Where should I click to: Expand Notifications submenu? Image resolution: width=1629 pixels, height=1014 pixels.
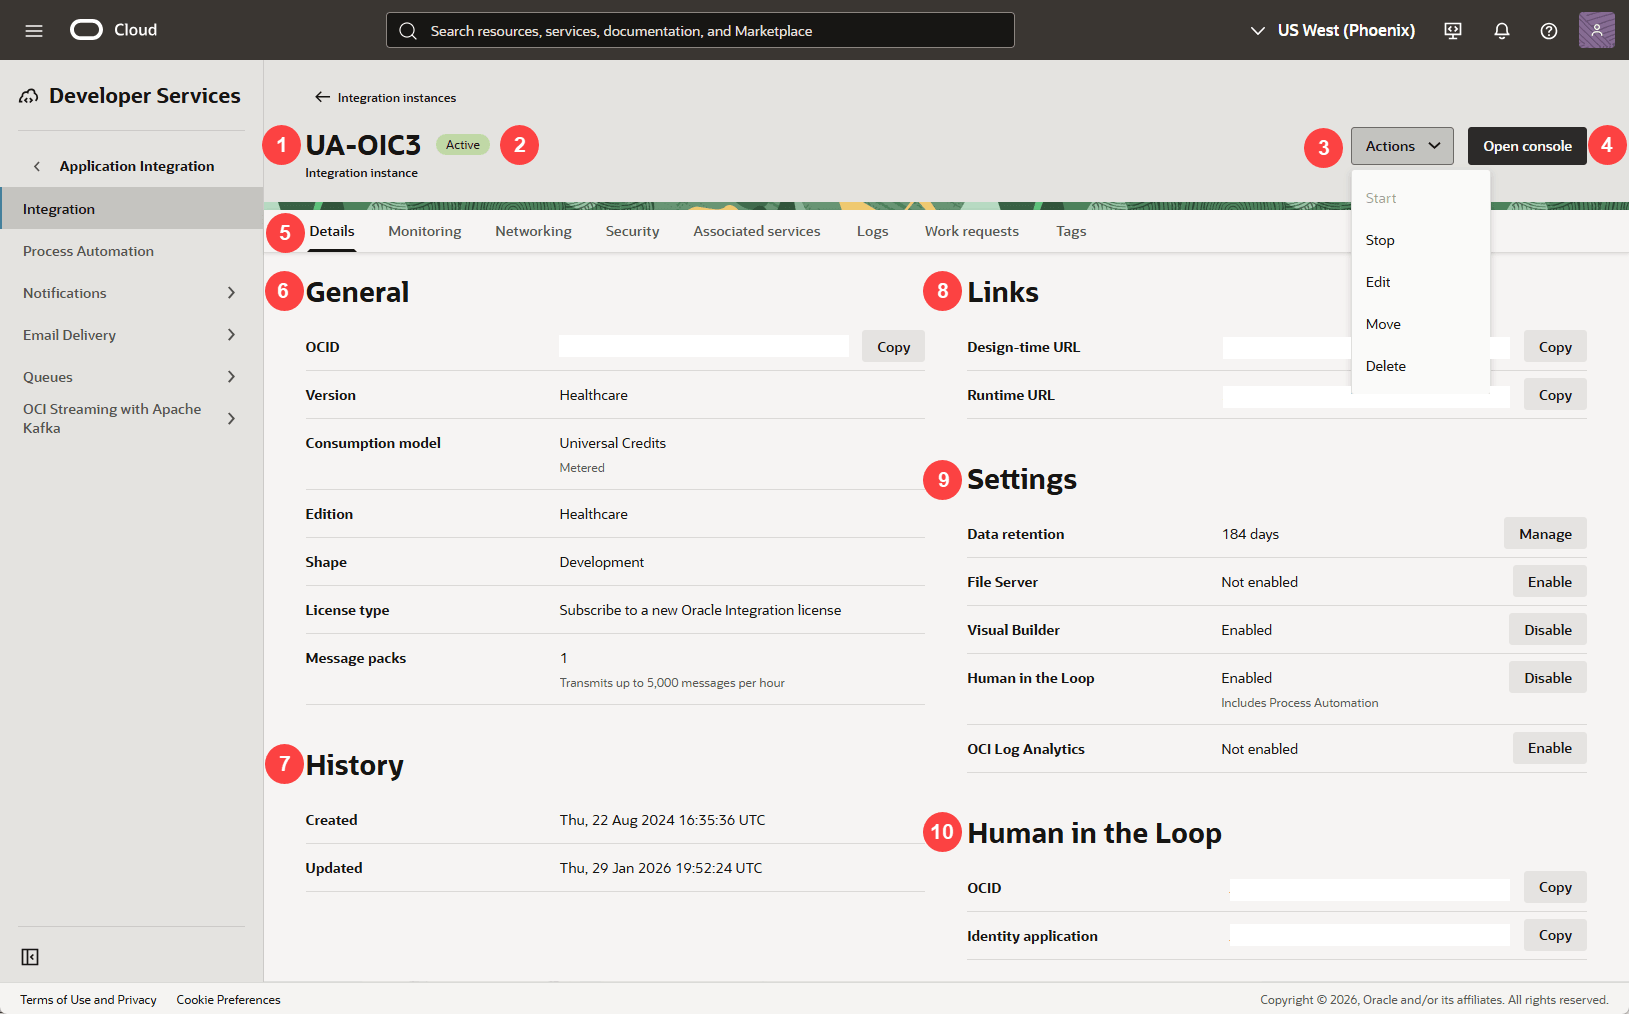tap(231, 293)
